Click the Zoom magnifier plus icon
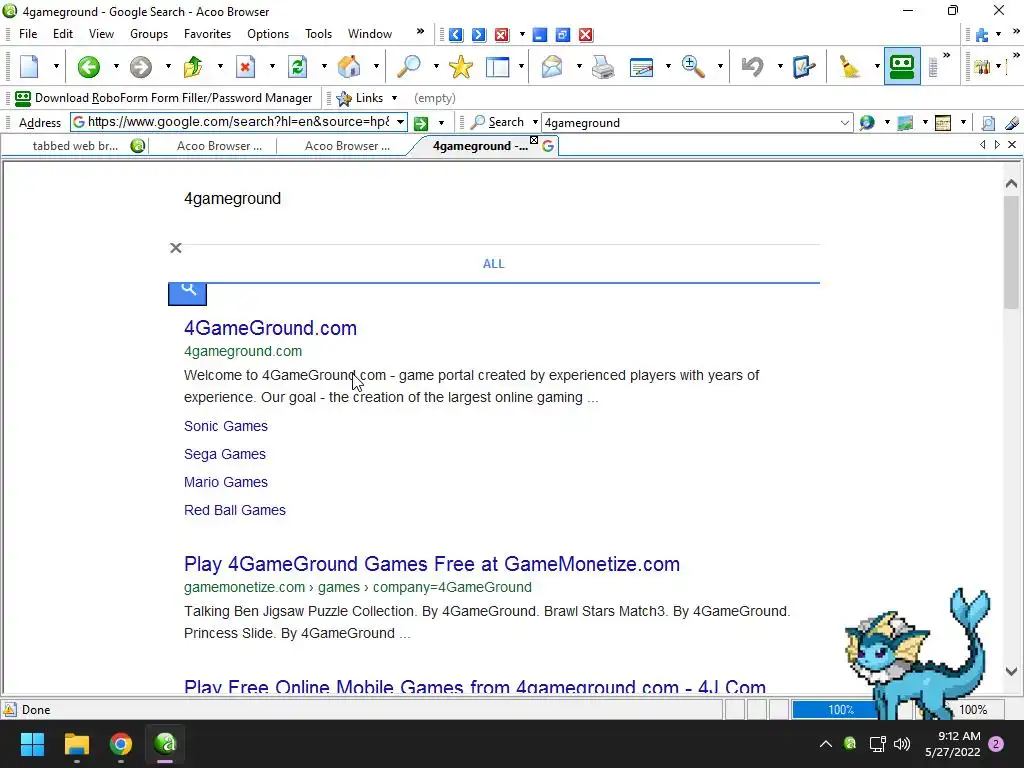This screenshot has width=1024, height=768. 693,66
